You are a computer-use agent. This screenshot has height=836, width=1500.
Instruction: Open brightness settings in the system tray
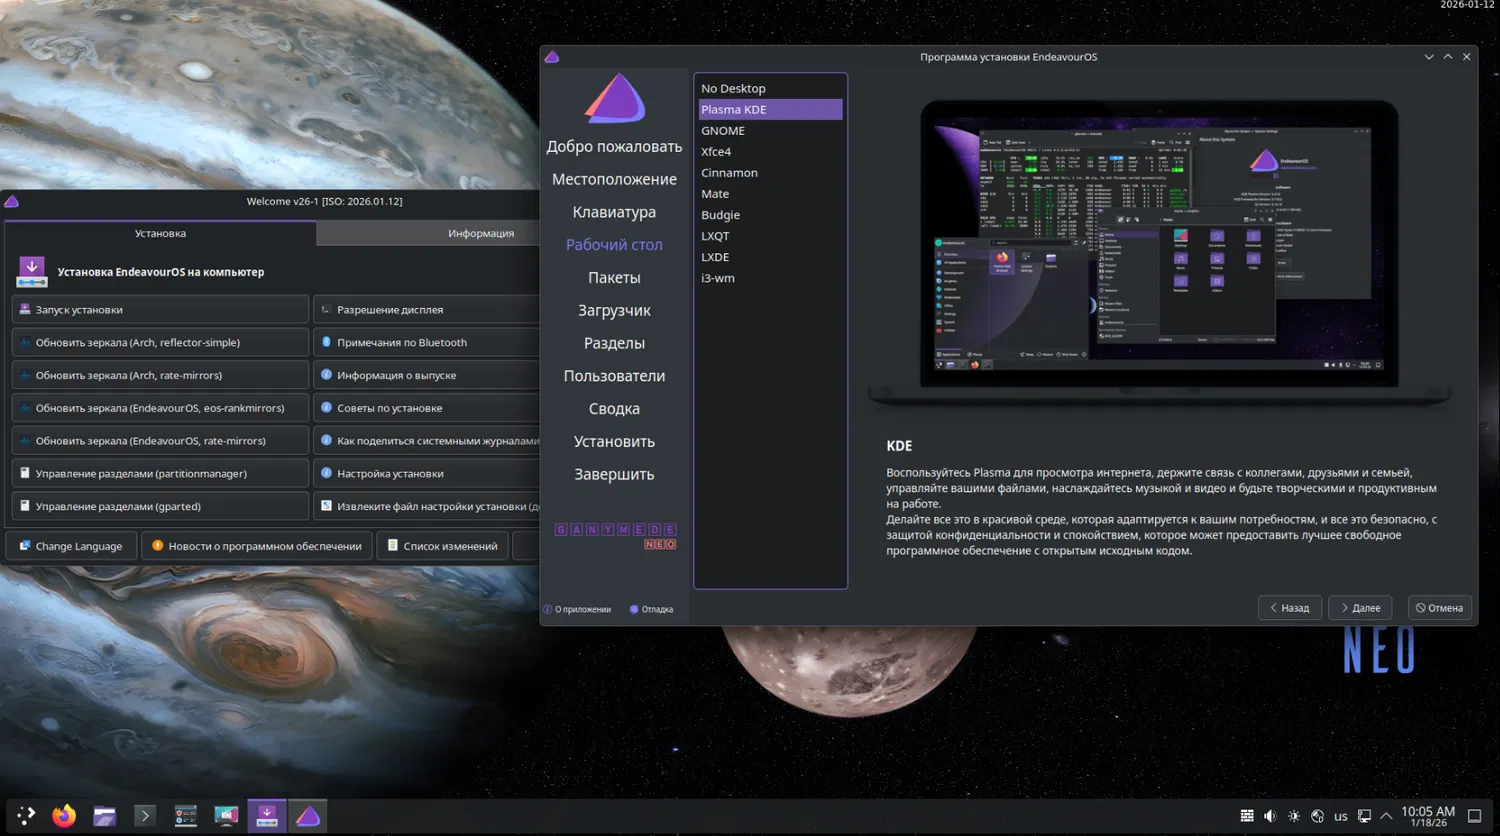[1294, 816]
